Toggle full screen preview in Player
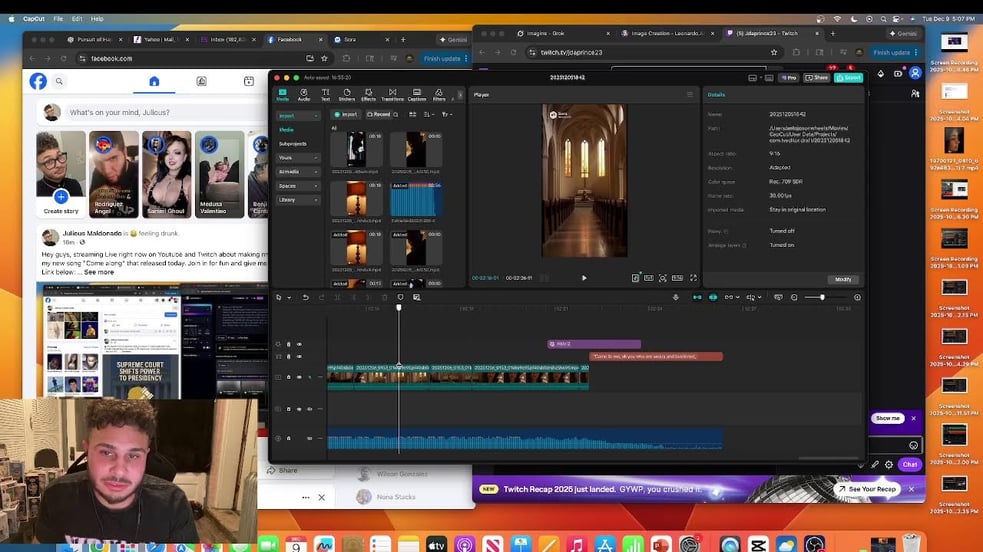This screenshot has height=552, width=983. pos(693,278)
